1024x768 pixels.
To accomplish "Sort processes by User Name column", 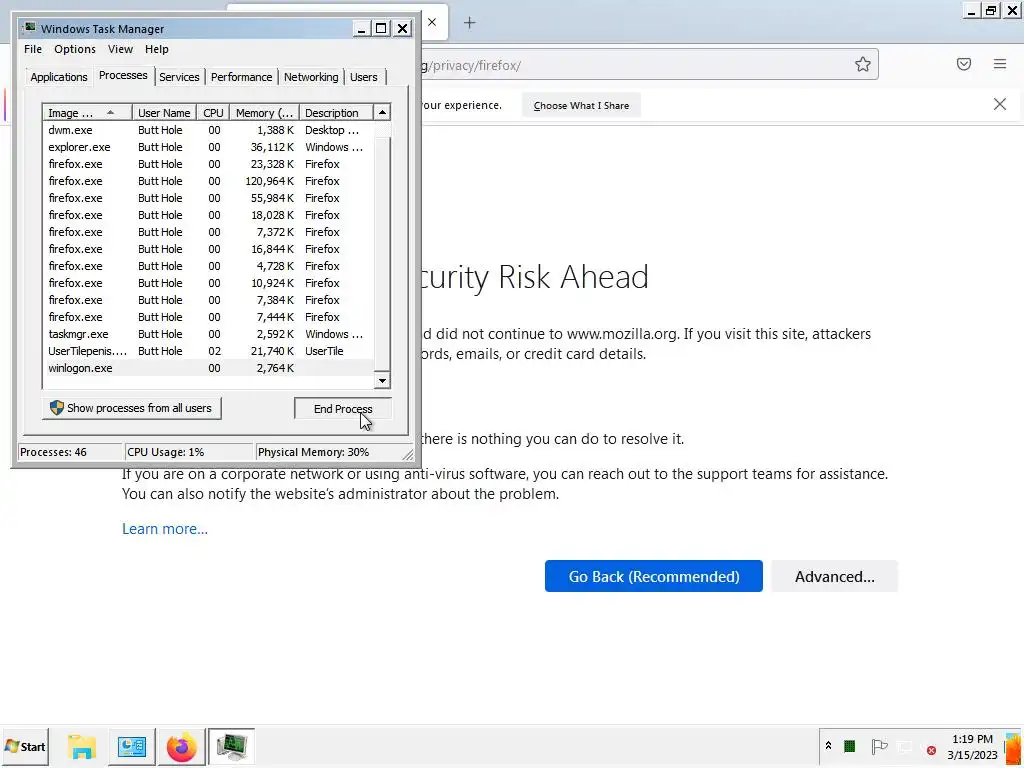I will click(x=165, y=112).
